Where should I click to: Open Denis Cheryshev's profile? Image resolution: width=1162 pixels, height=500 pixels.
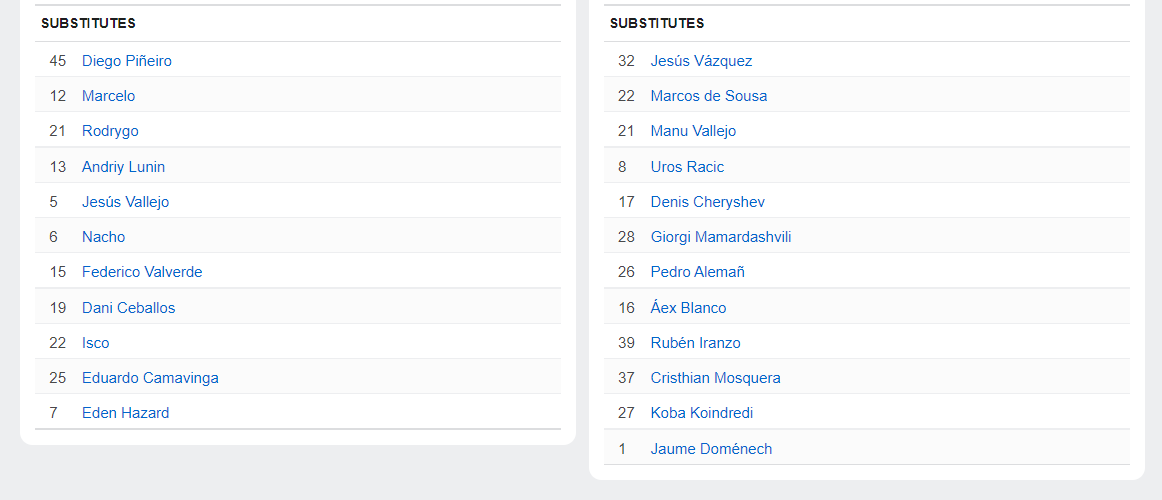pos(707,202)
